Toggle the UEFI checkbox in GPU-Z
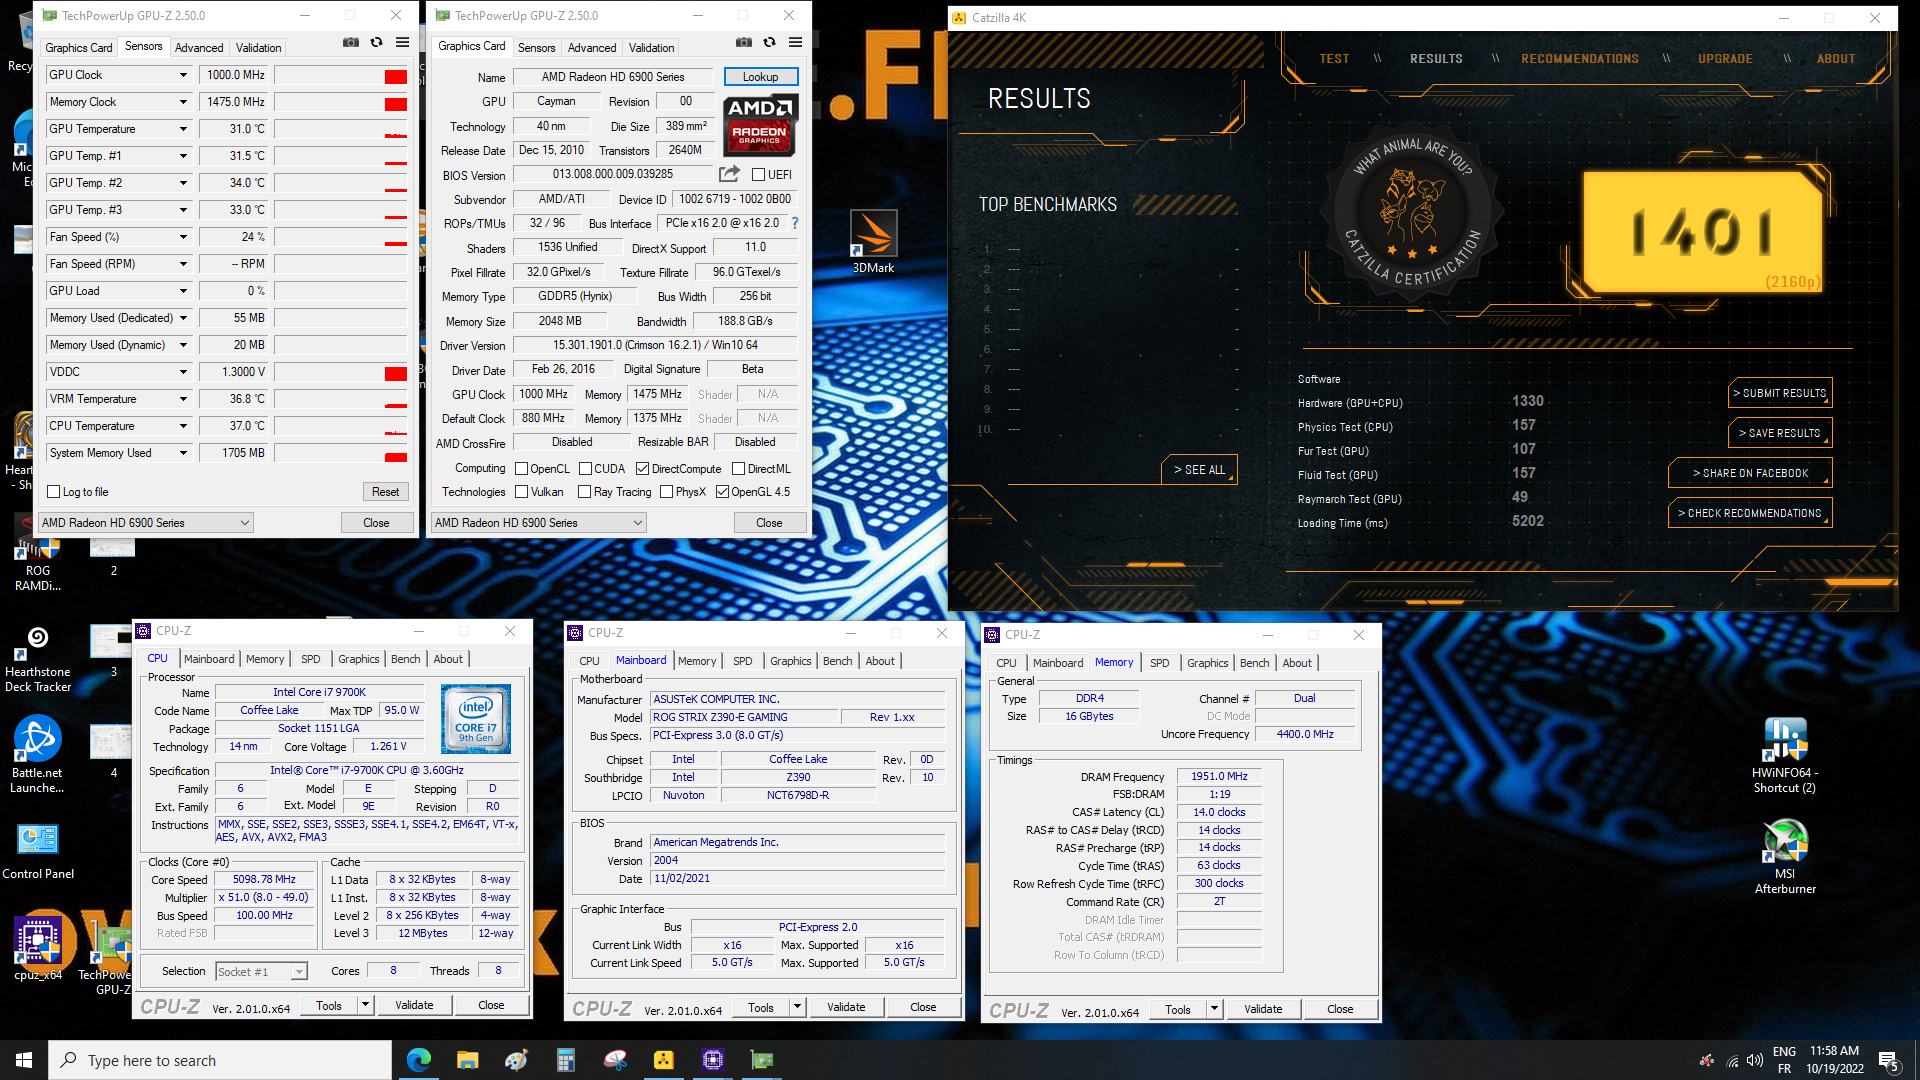Image resolution: width=1920 pixels, height=1080 pixels. tap(758, 175)
